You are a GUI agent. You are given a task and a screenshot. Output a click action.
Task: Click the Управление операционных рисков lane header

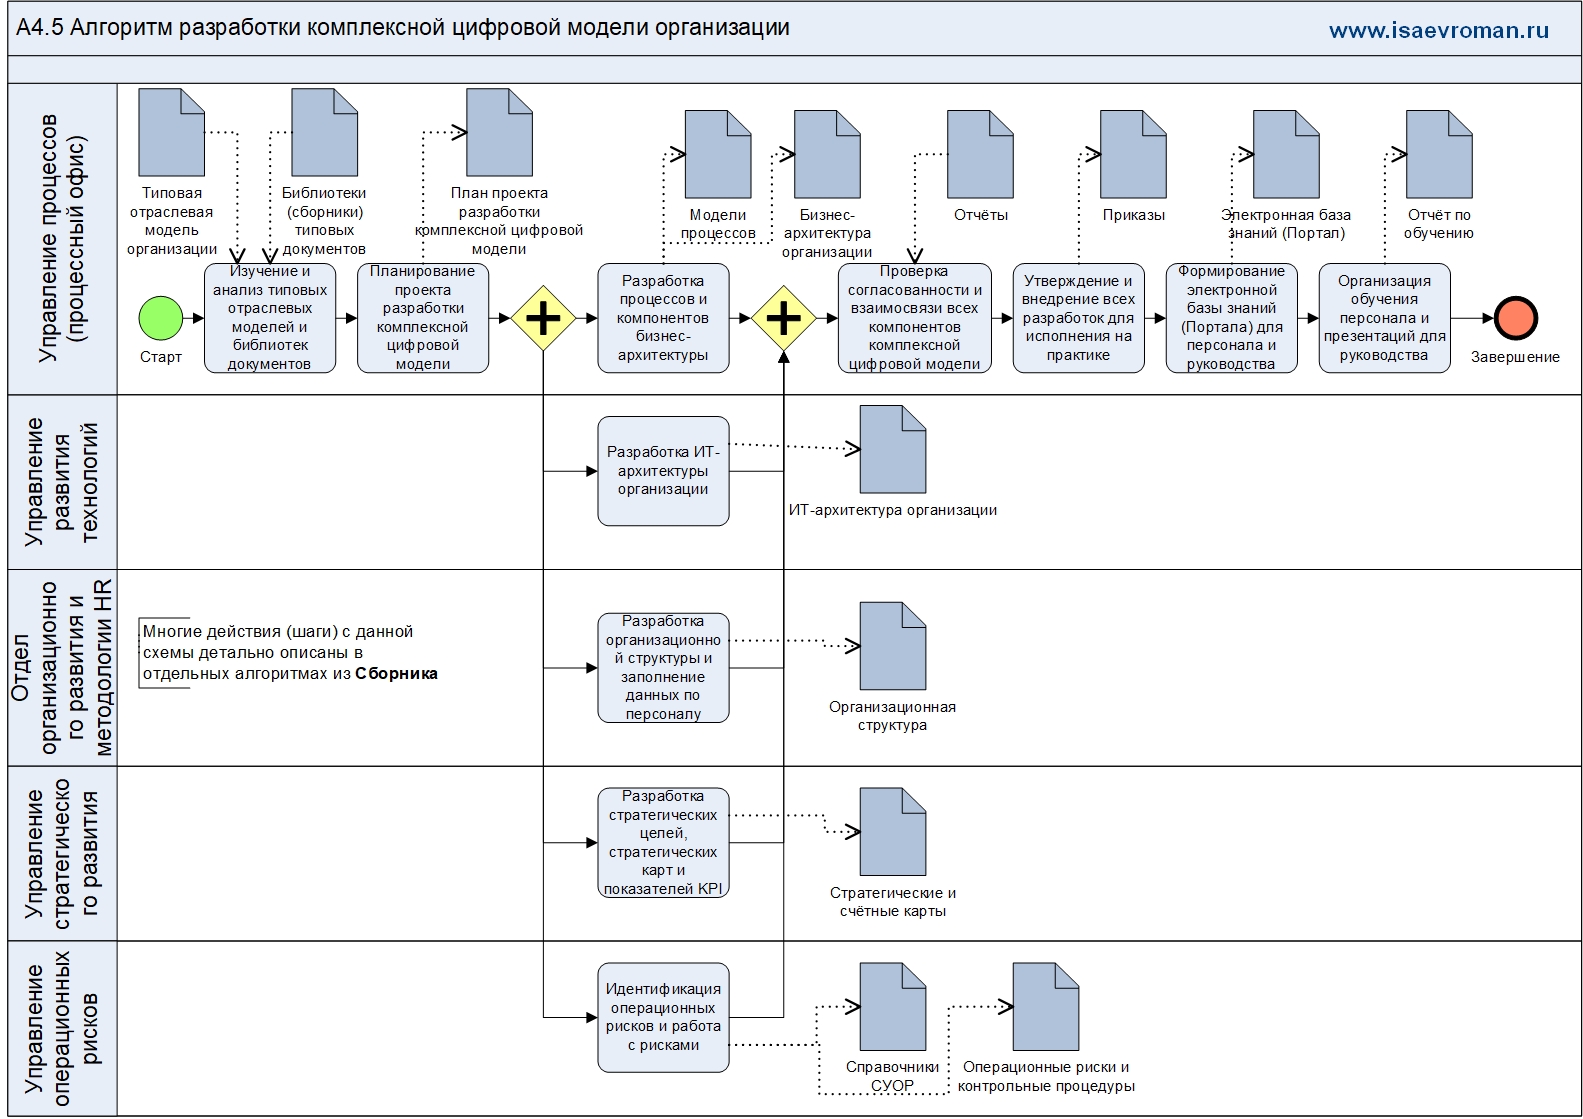coord(62,1028)
